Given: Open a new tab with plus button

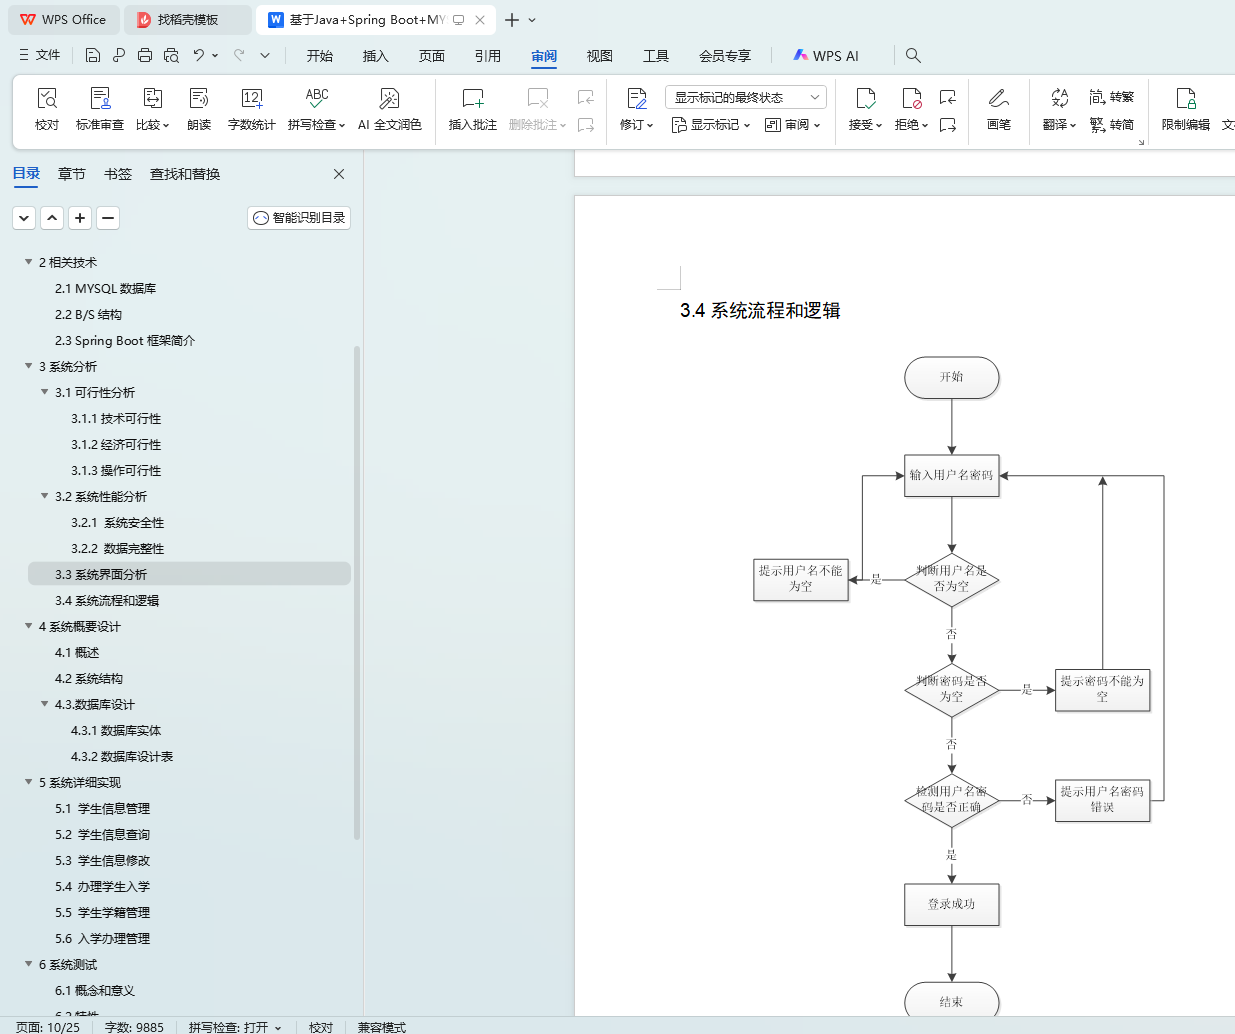Looking at the screenshot, I should pyautogui.click(x=512, y=20).
